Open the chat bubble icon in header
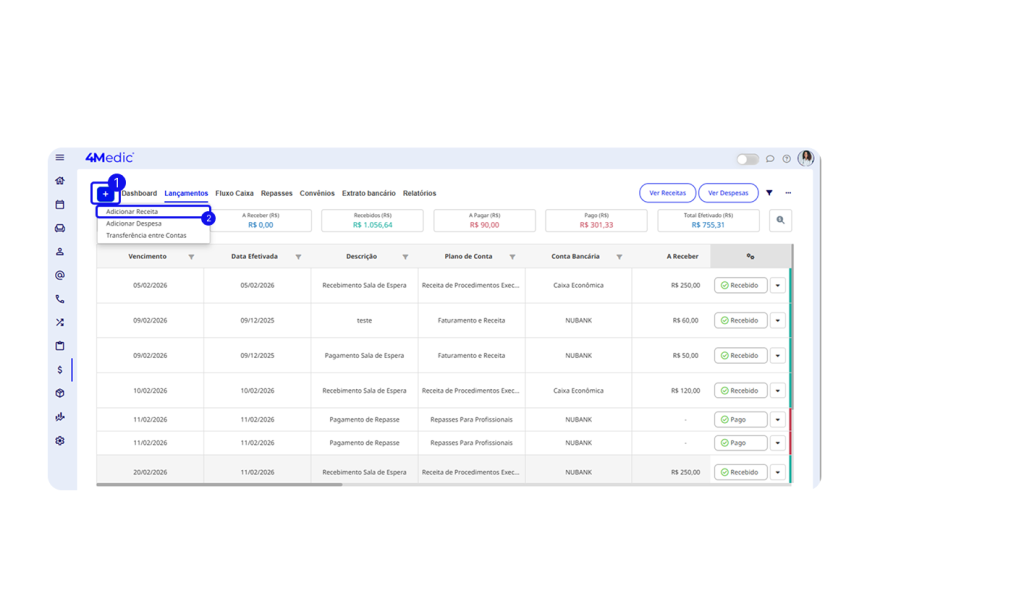The width and height of the screenshot is (1024, 598). 770,158
